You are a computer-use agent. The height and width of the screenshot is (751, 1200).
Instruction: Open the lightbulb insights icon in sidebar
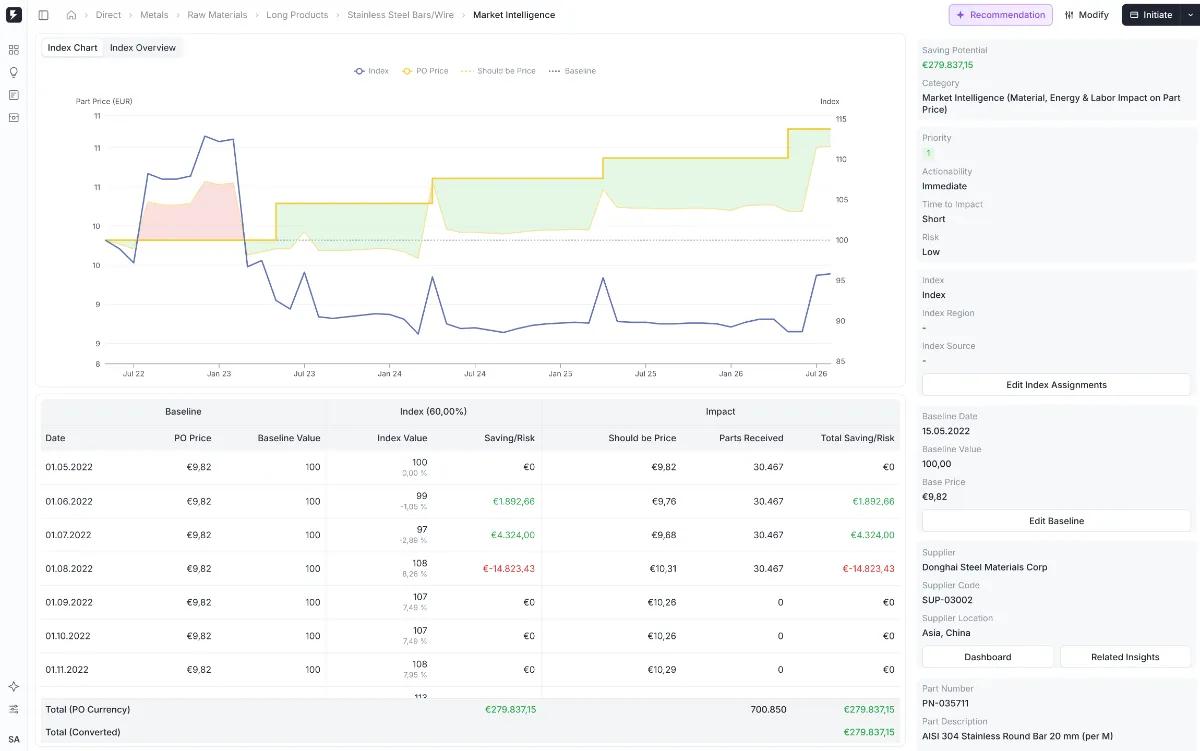point(14,72)
